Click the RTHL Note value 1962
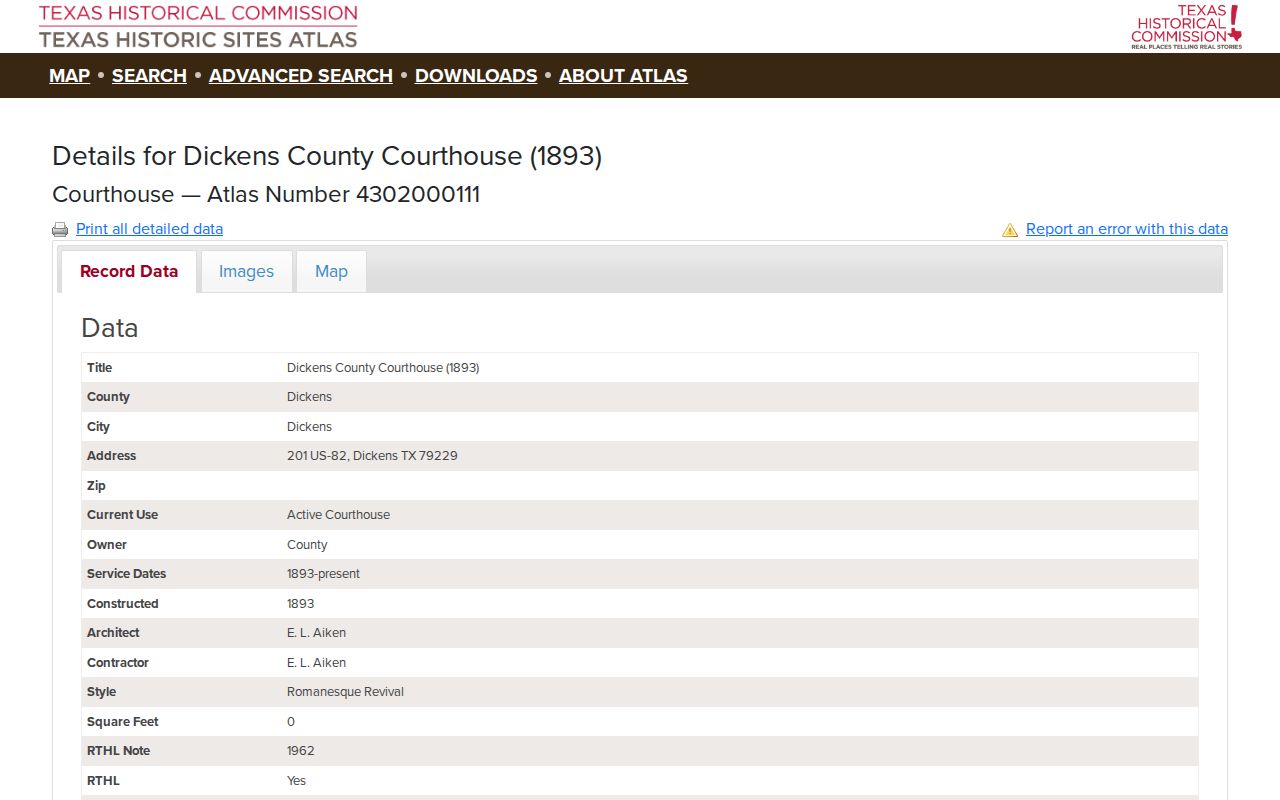This screenshot has width=1280, height=800. (300, 751)
